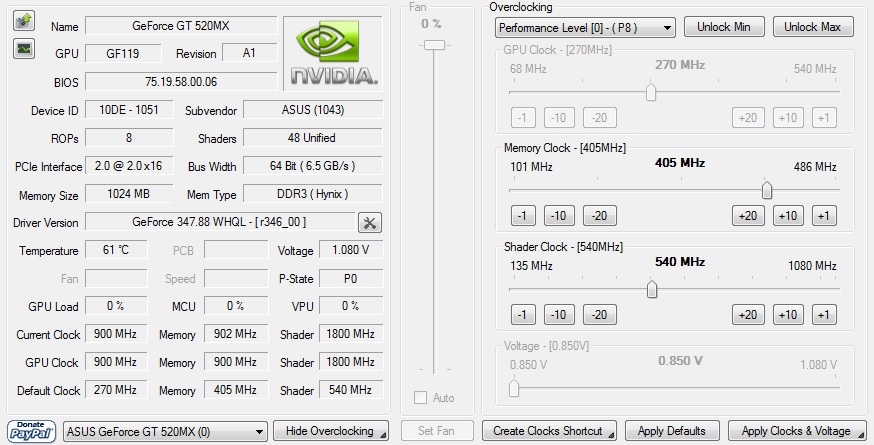
Task: Click the Unlock Min button
Action: 723,27
